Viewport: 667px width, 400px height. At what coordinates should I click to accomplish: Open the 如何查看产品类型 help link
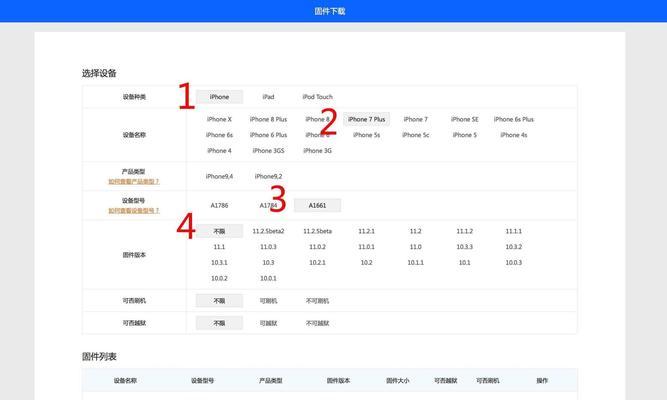(134, 182)
